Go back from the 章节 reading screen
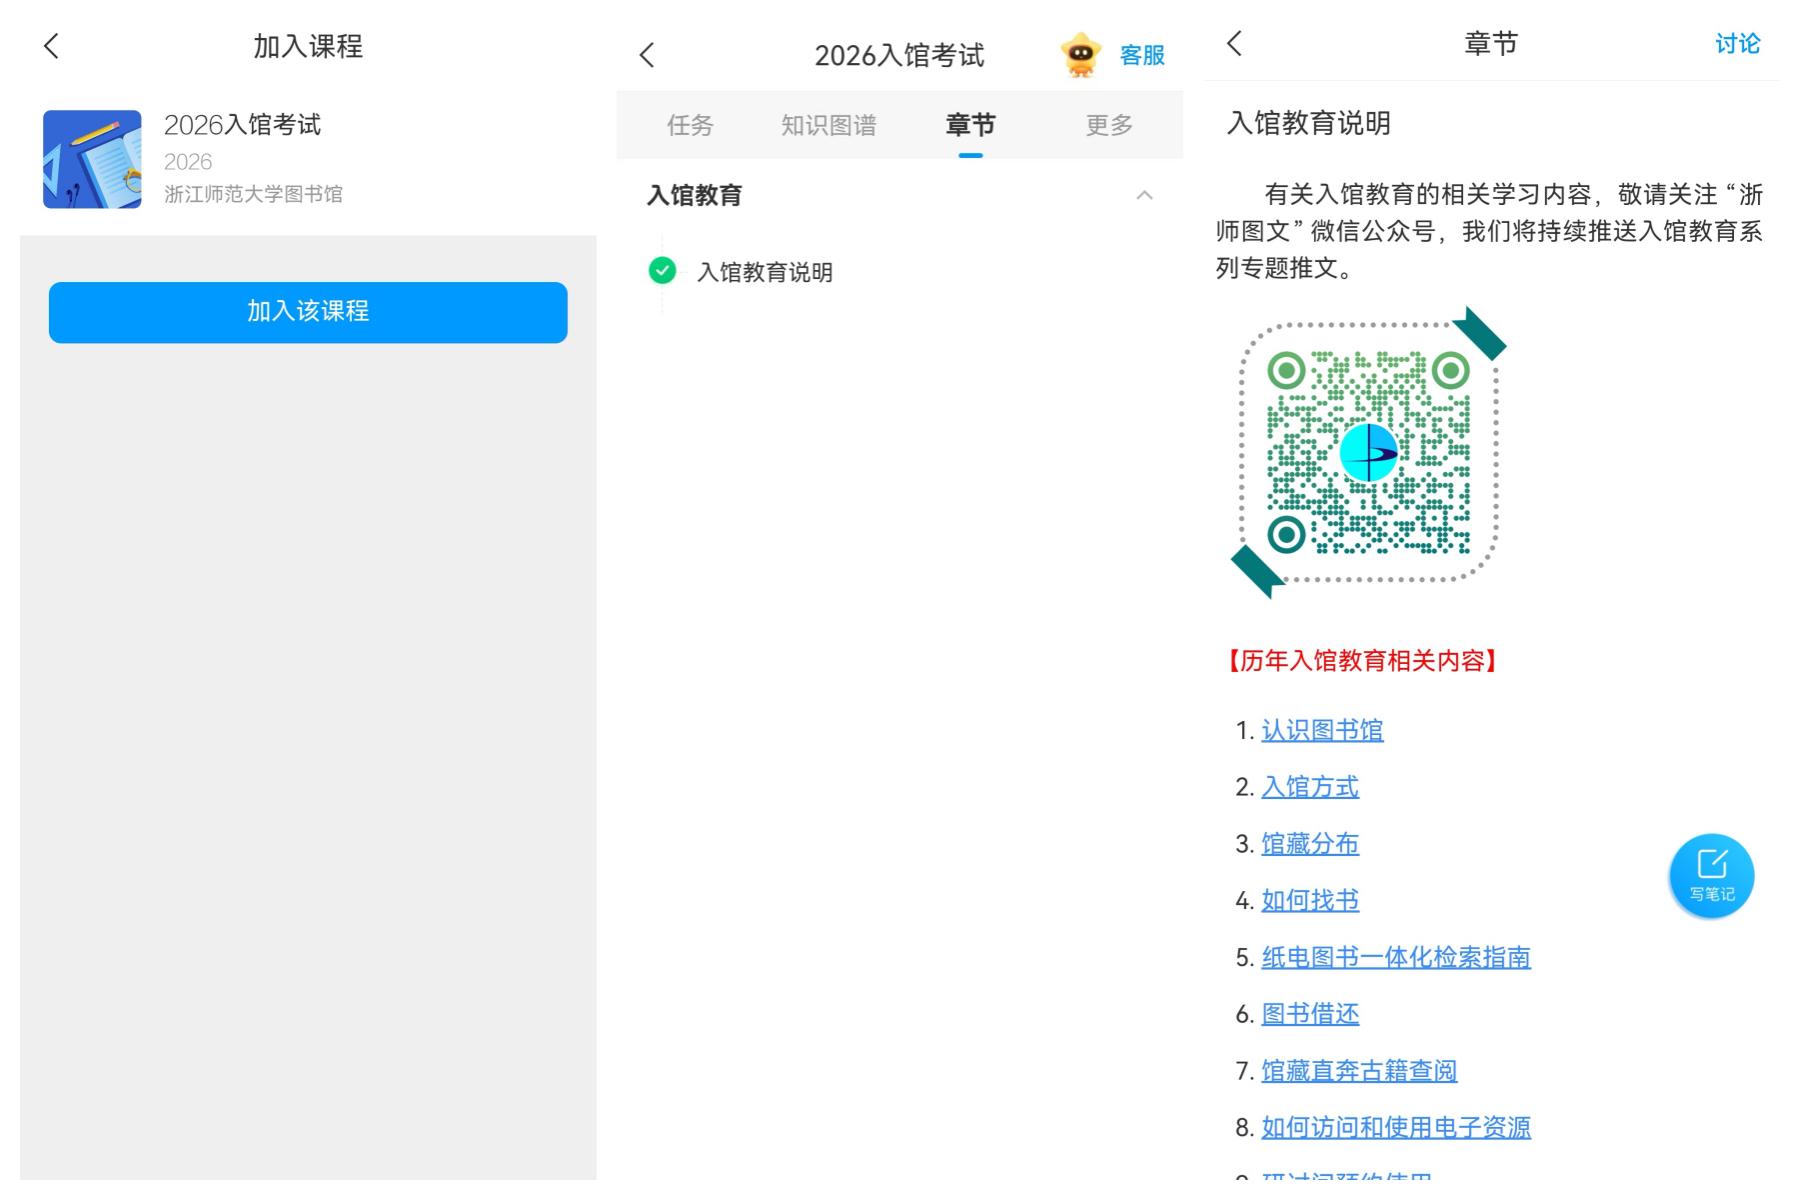Viewport: 1800px width, 1200px height. click(x=1235, y=43)
